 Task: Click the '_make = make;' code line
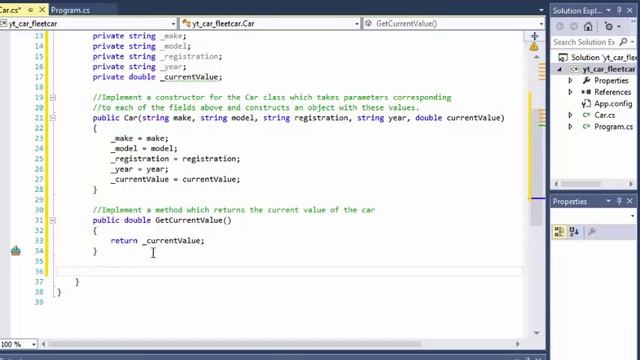(139, 138)
